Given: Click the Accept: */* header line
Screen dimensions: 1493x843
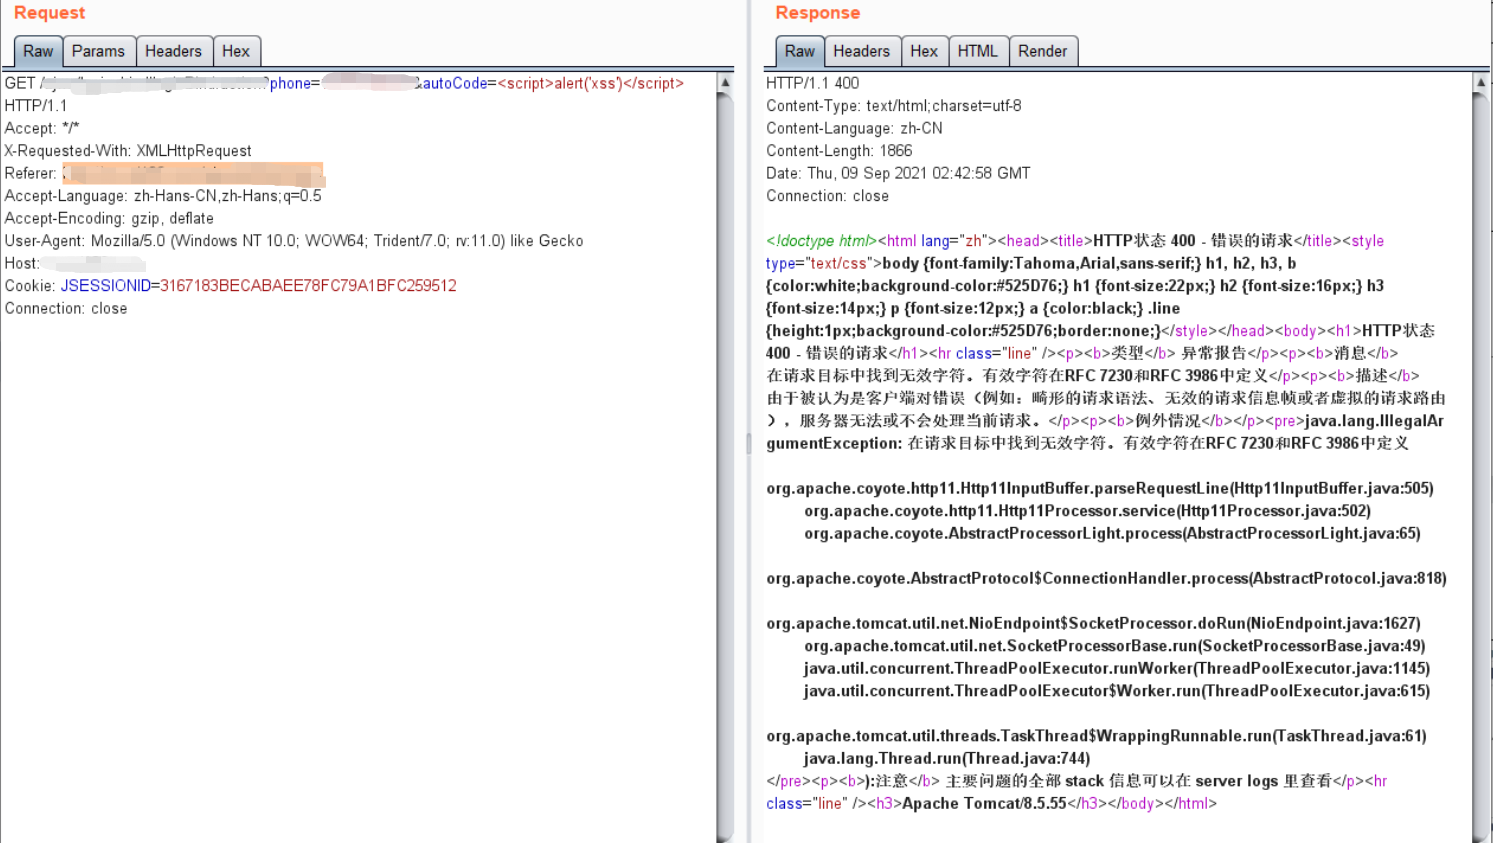Looking at the screenshot, I should (x=42, y=128).
